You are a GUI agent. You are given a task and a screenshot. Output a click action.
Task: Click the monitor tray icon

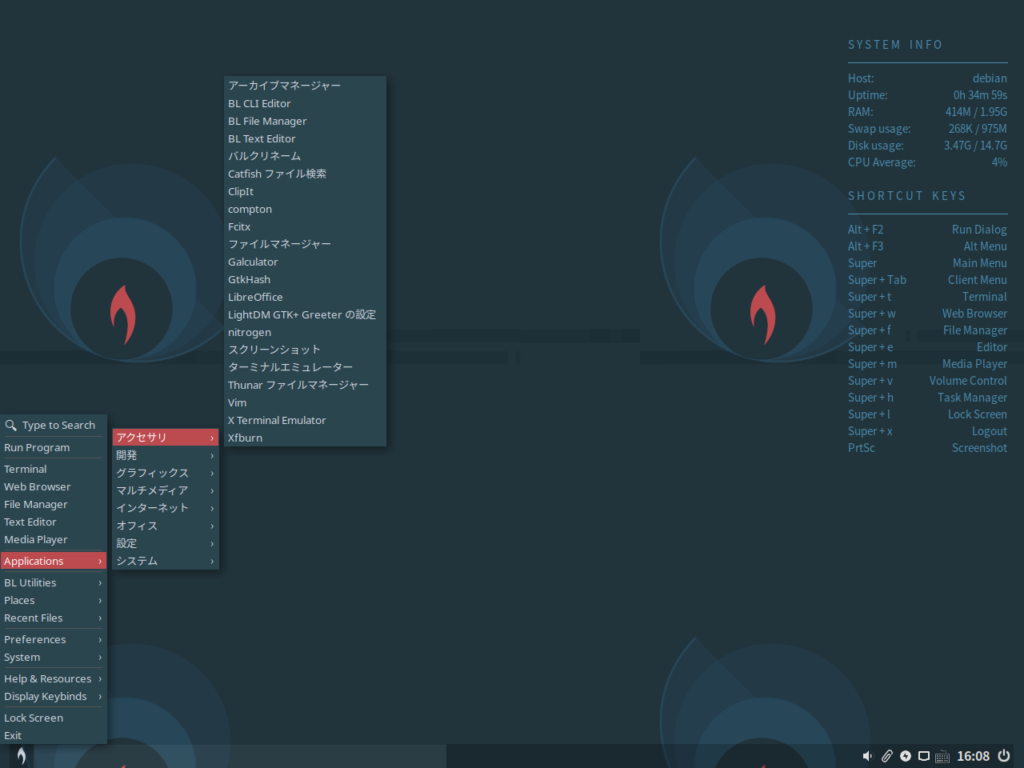pos(923,756)
